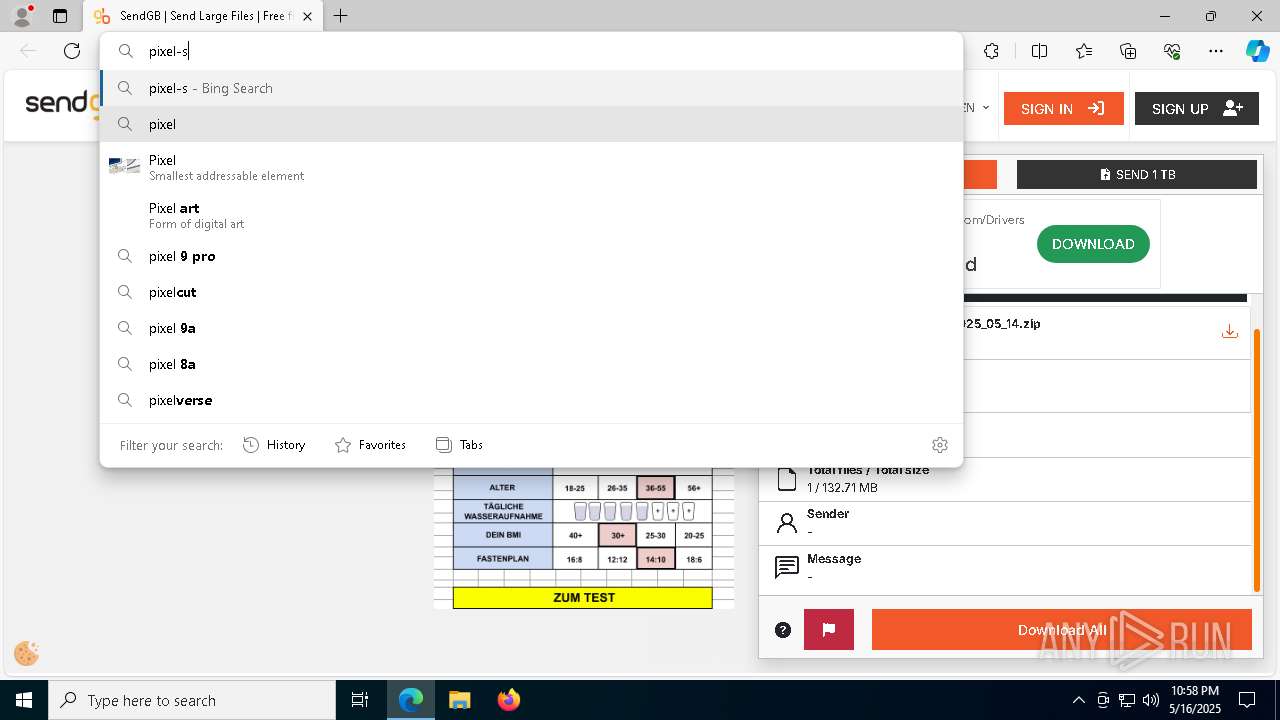This screenshot has width=1280, height=720.
Task: Open Firefox from taskbar
Action: [x=508, y=700]
